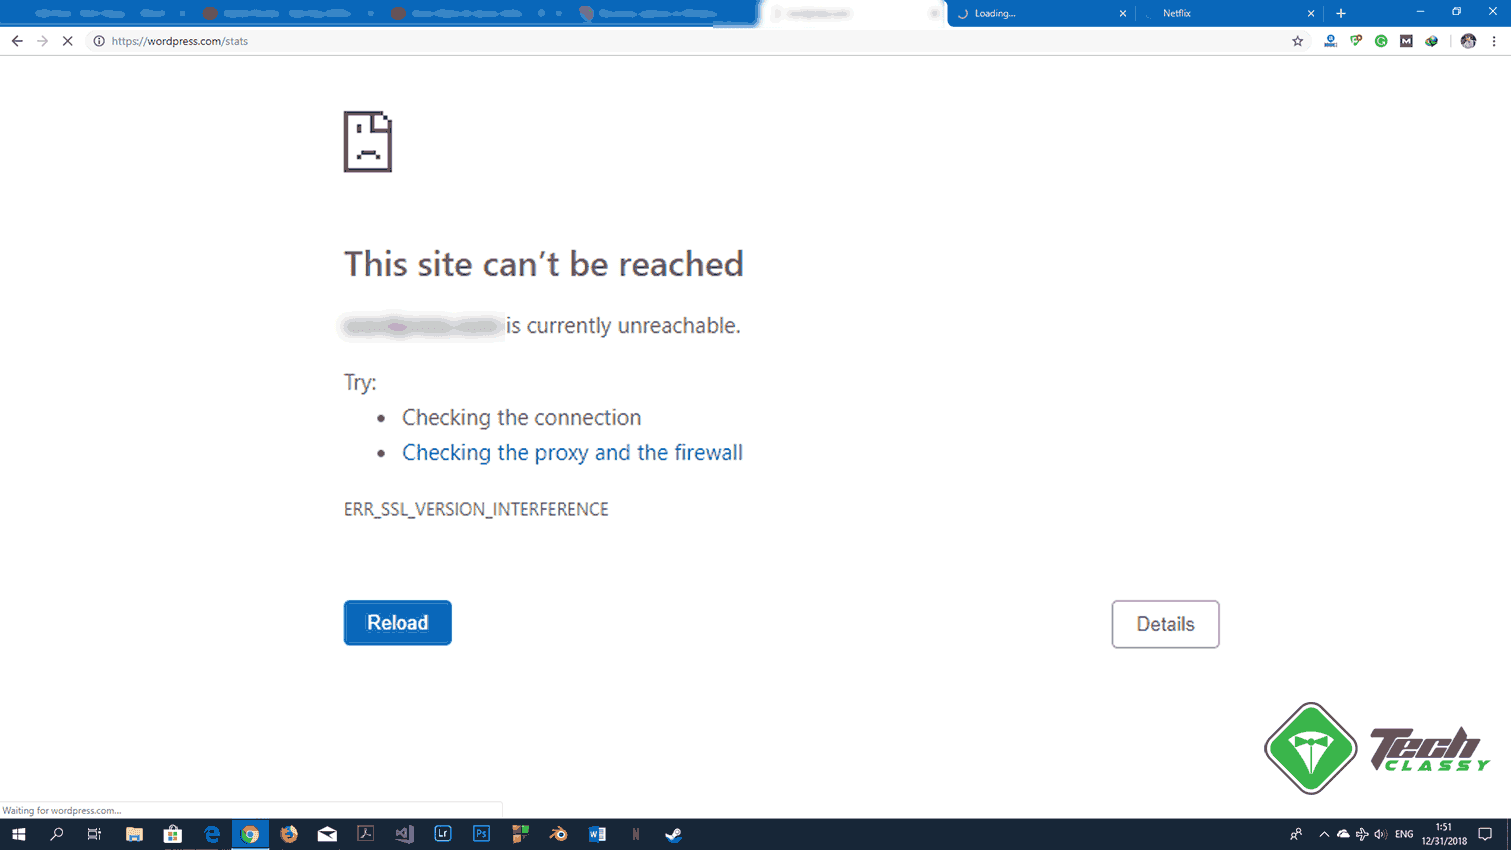The width and height of the screenshot is (1511, 850).
Task: View site information via the address bar info icon
Action: click(98, 41)
